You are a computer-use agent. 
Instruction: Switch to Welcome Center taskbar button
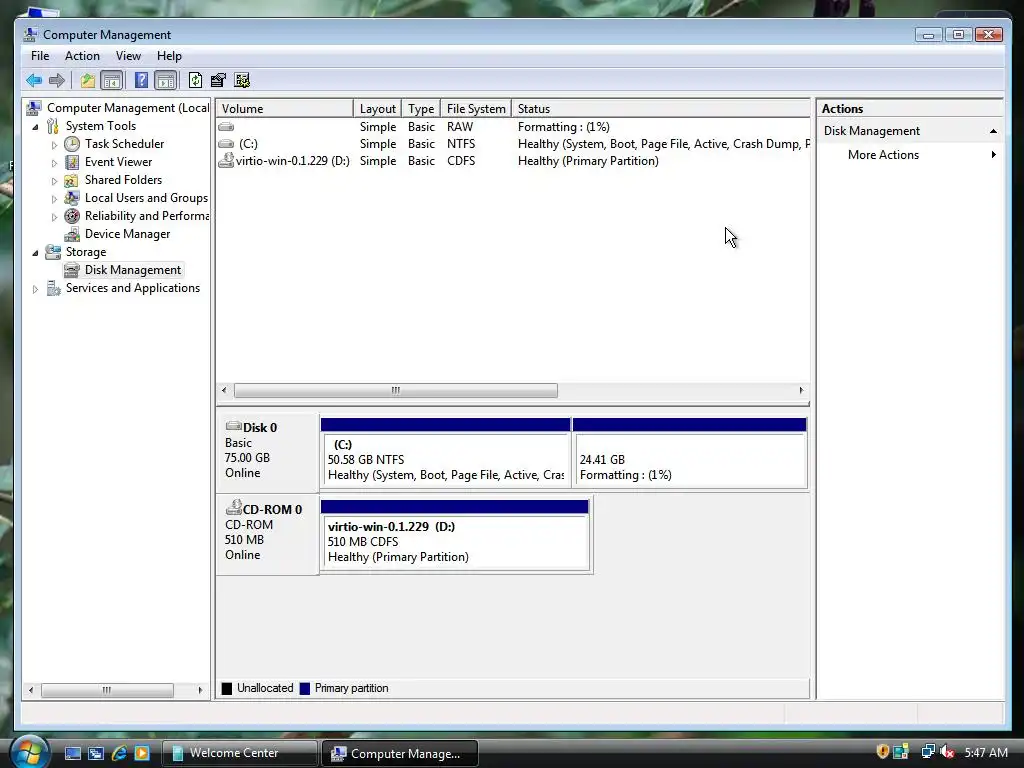pyautogui.click(x=239, y=753)
